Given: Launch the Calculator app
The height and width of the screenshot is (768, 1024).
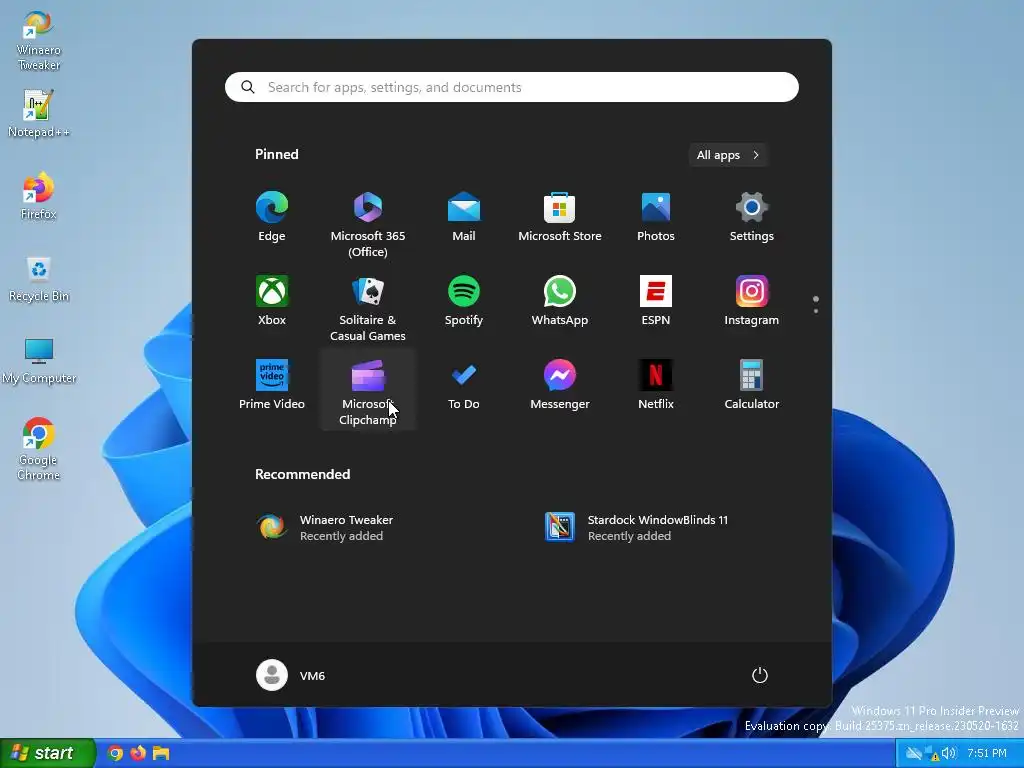Looking at the screenshot, I should [x=752, y=385].
